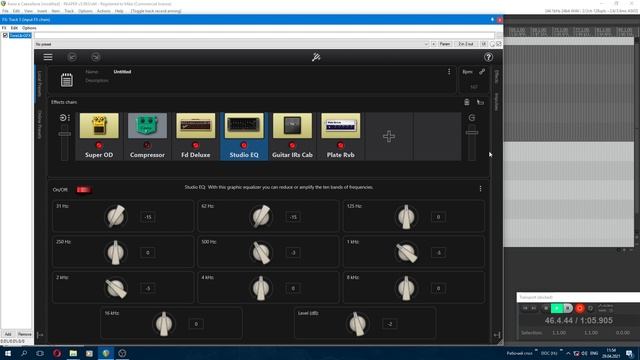Open the plugin help question mark
This screenshot has height=360, width=640.
point(488,57)
